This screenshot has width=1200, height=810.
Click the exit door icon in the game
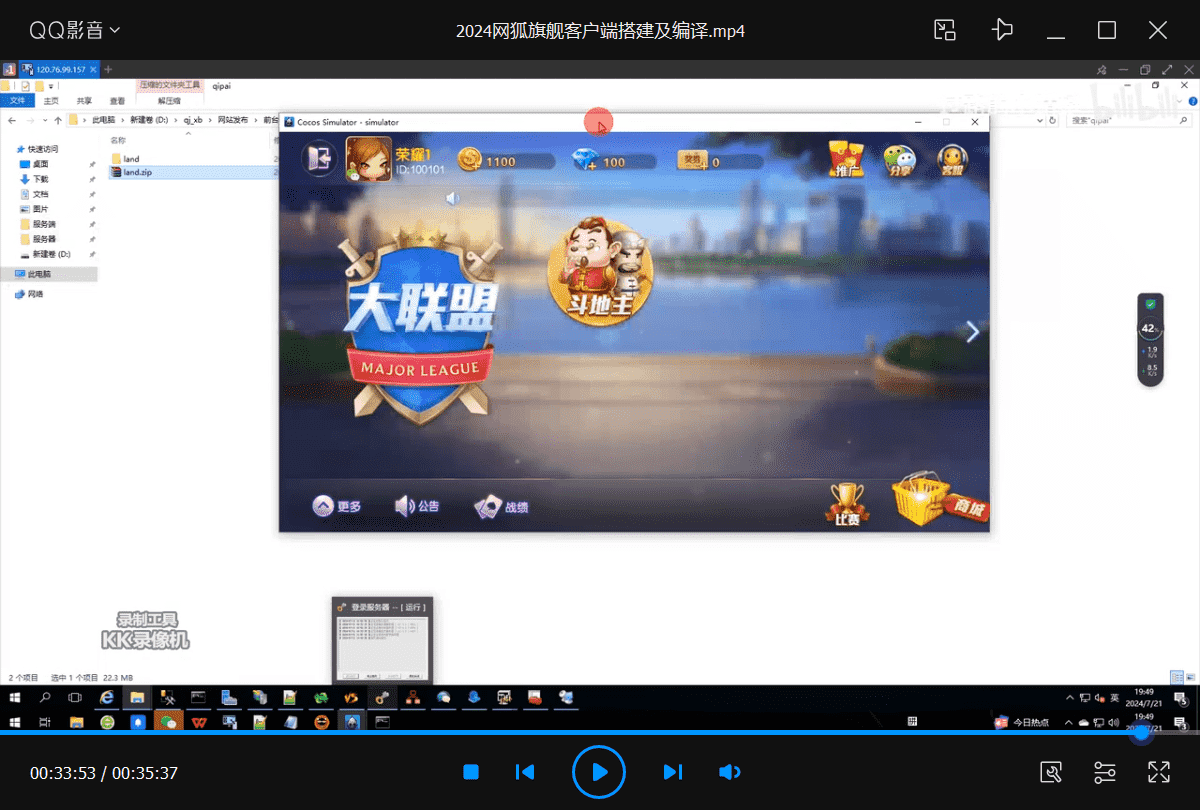pos(321,159)
